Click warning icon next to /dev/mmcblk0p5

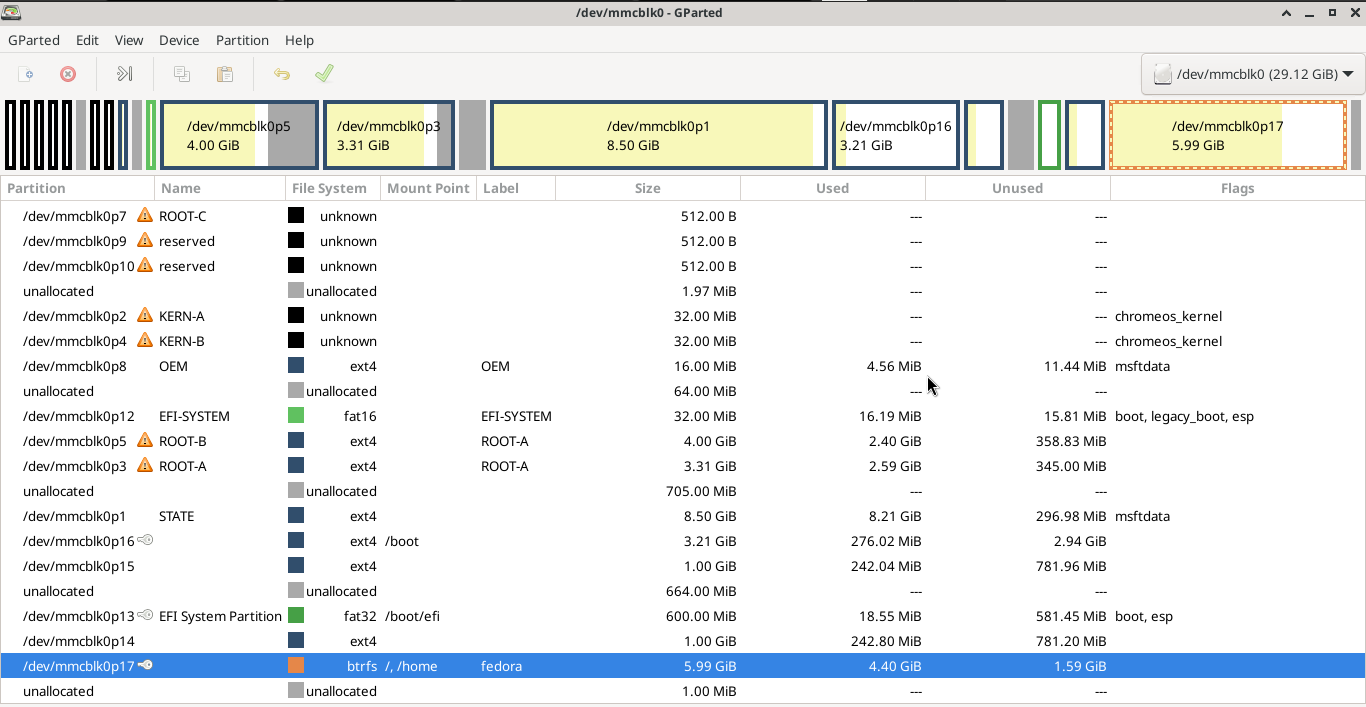(145, 440)
